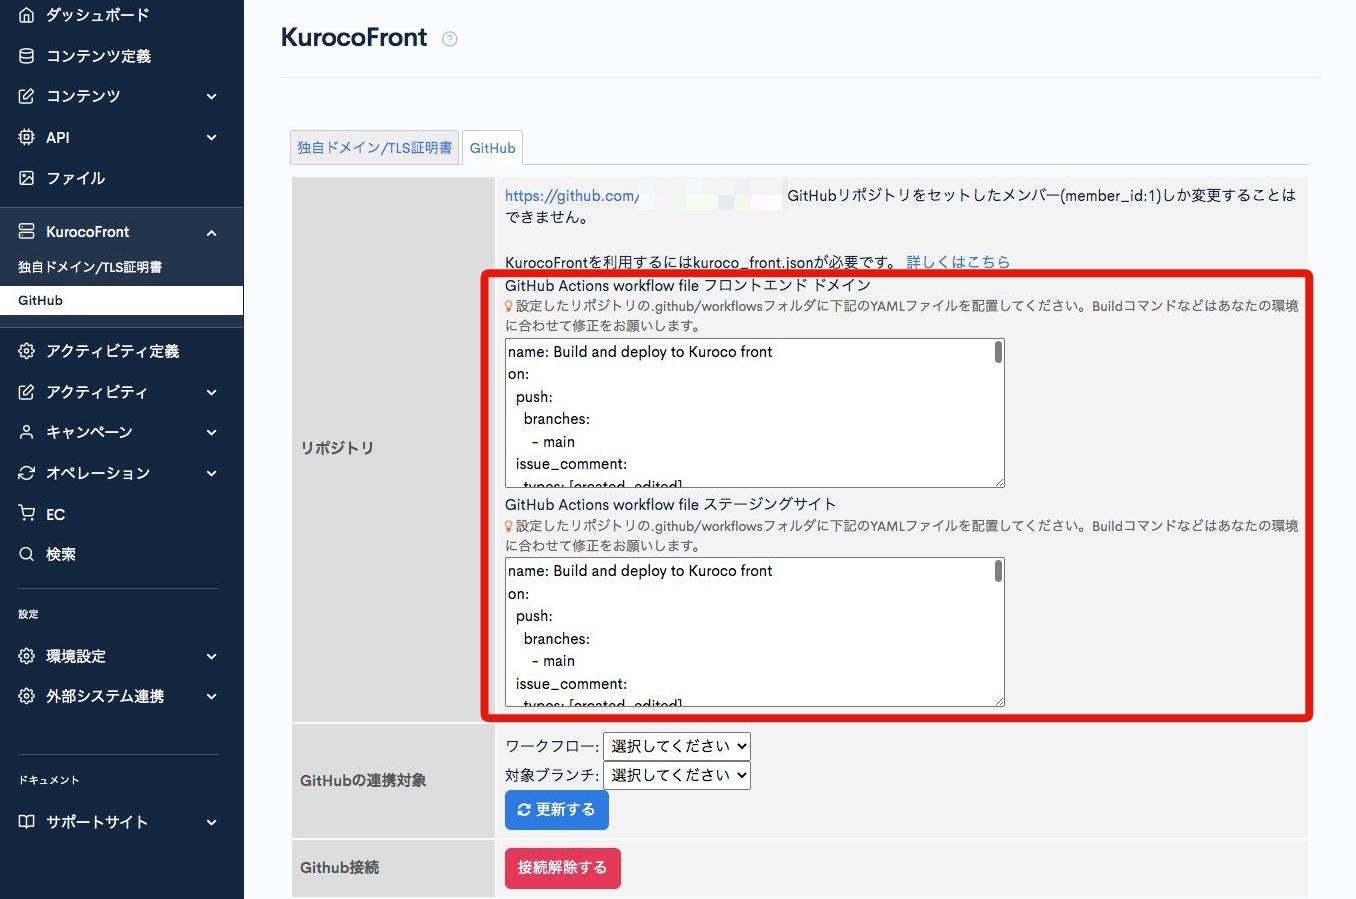Click the KurocoFront server icon in sidebar
This screenshot has width=1356, height=899.
(x=27, y=231)
